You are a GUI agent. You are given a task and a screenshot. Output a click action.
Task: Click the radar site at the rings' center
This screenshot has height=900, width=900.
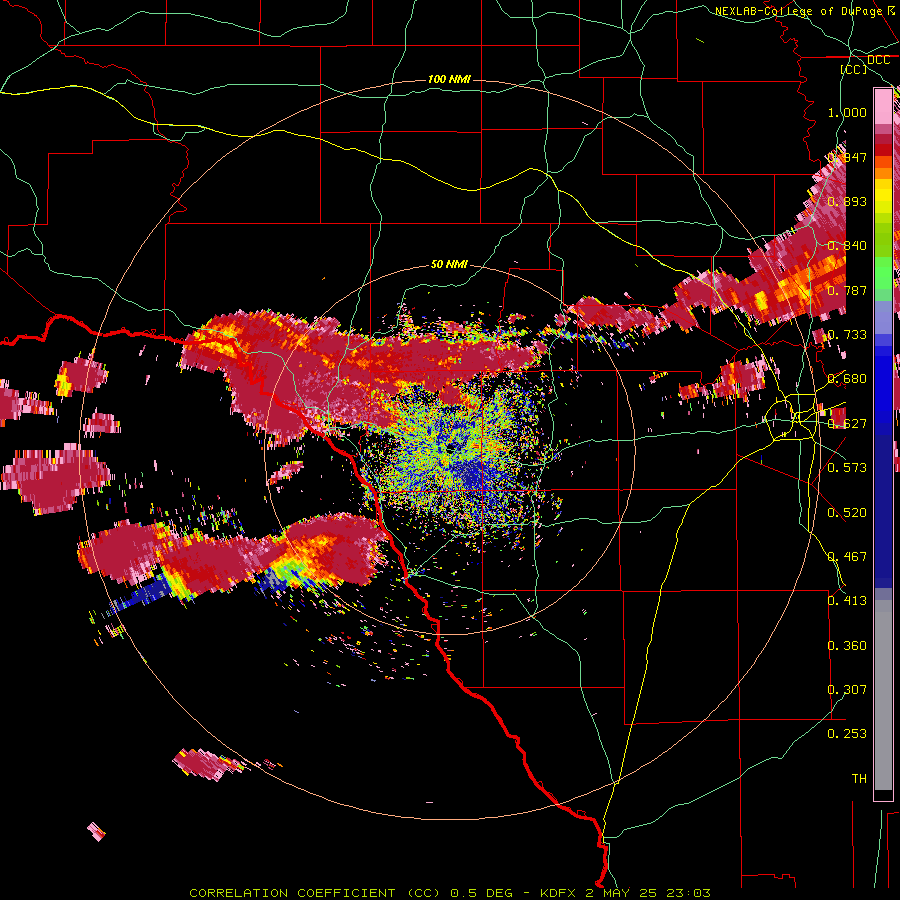click(x=451, y=448)
